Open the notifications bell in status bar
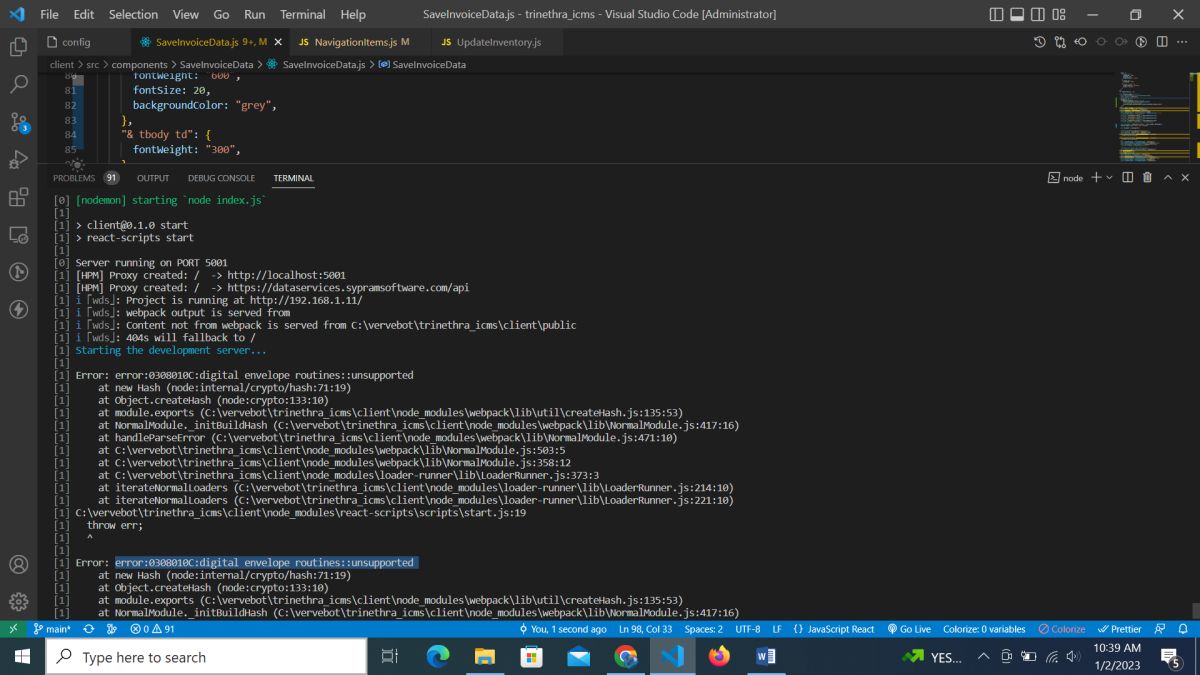 point(1183,629)
